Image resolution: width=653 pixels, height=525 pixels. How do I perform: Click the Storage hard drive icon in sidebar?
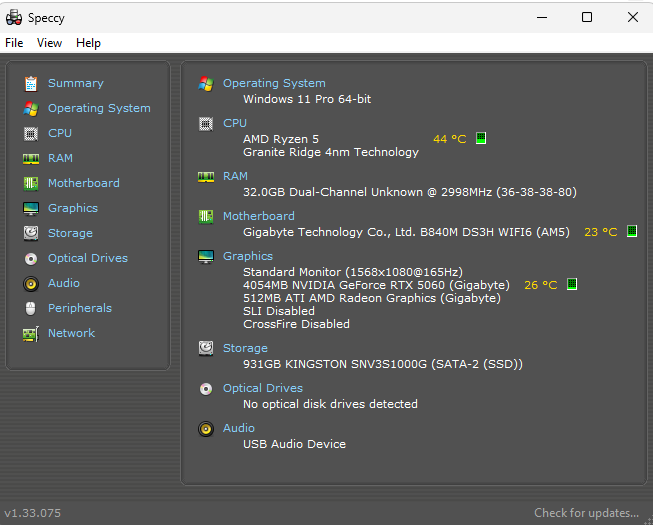(31, 234)
